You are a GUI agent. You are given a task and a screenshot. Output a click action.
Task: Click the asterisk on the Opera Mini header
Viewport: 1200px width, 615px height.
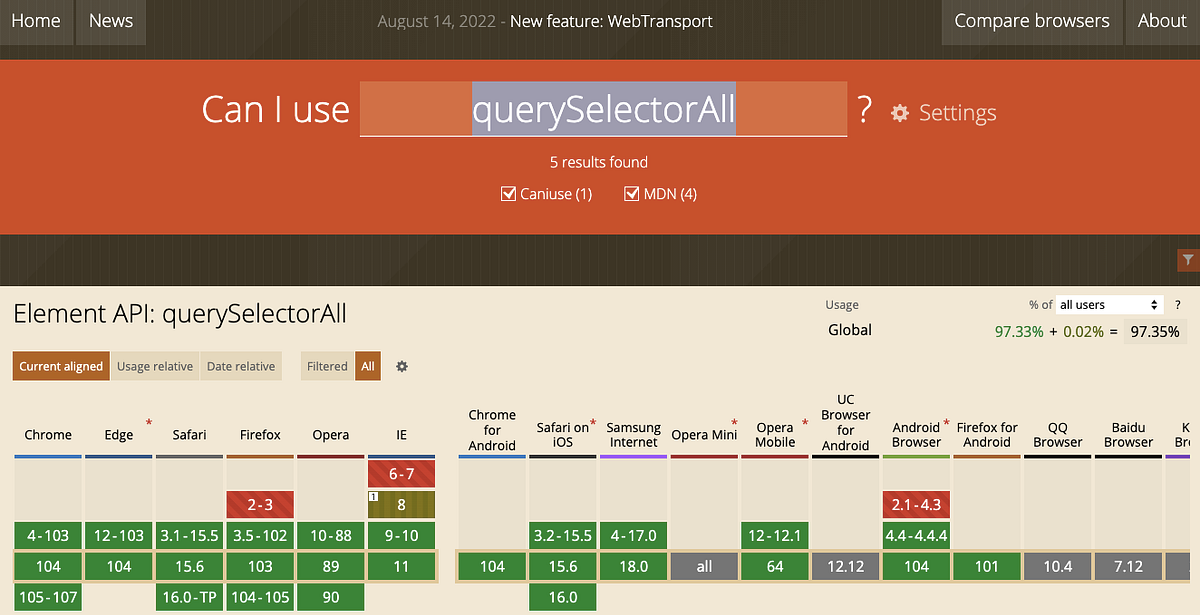point(732,420)
